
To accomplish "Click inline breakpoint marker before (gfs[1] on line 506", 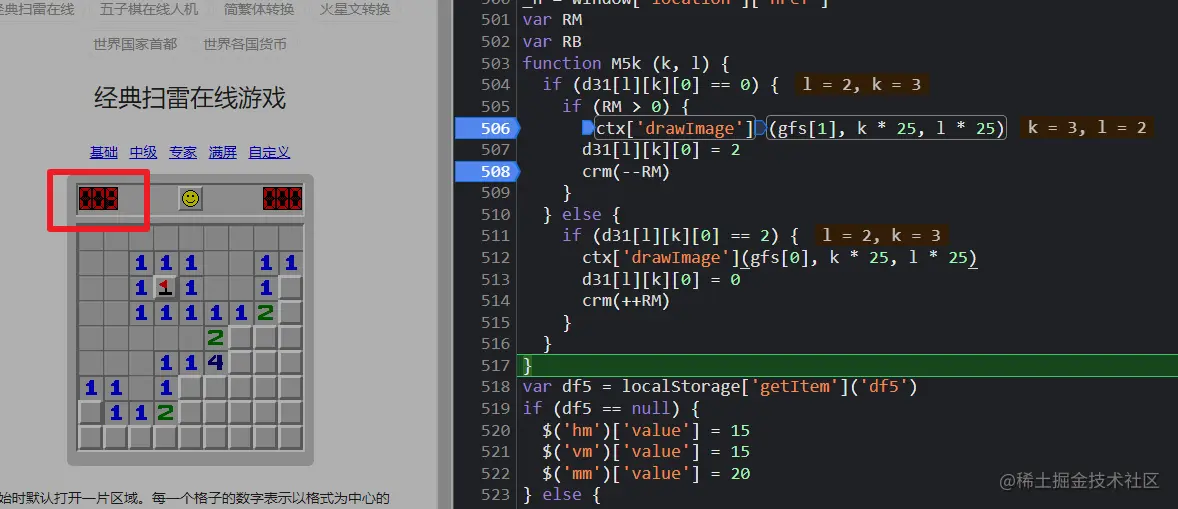I will [x=760, y=128].
